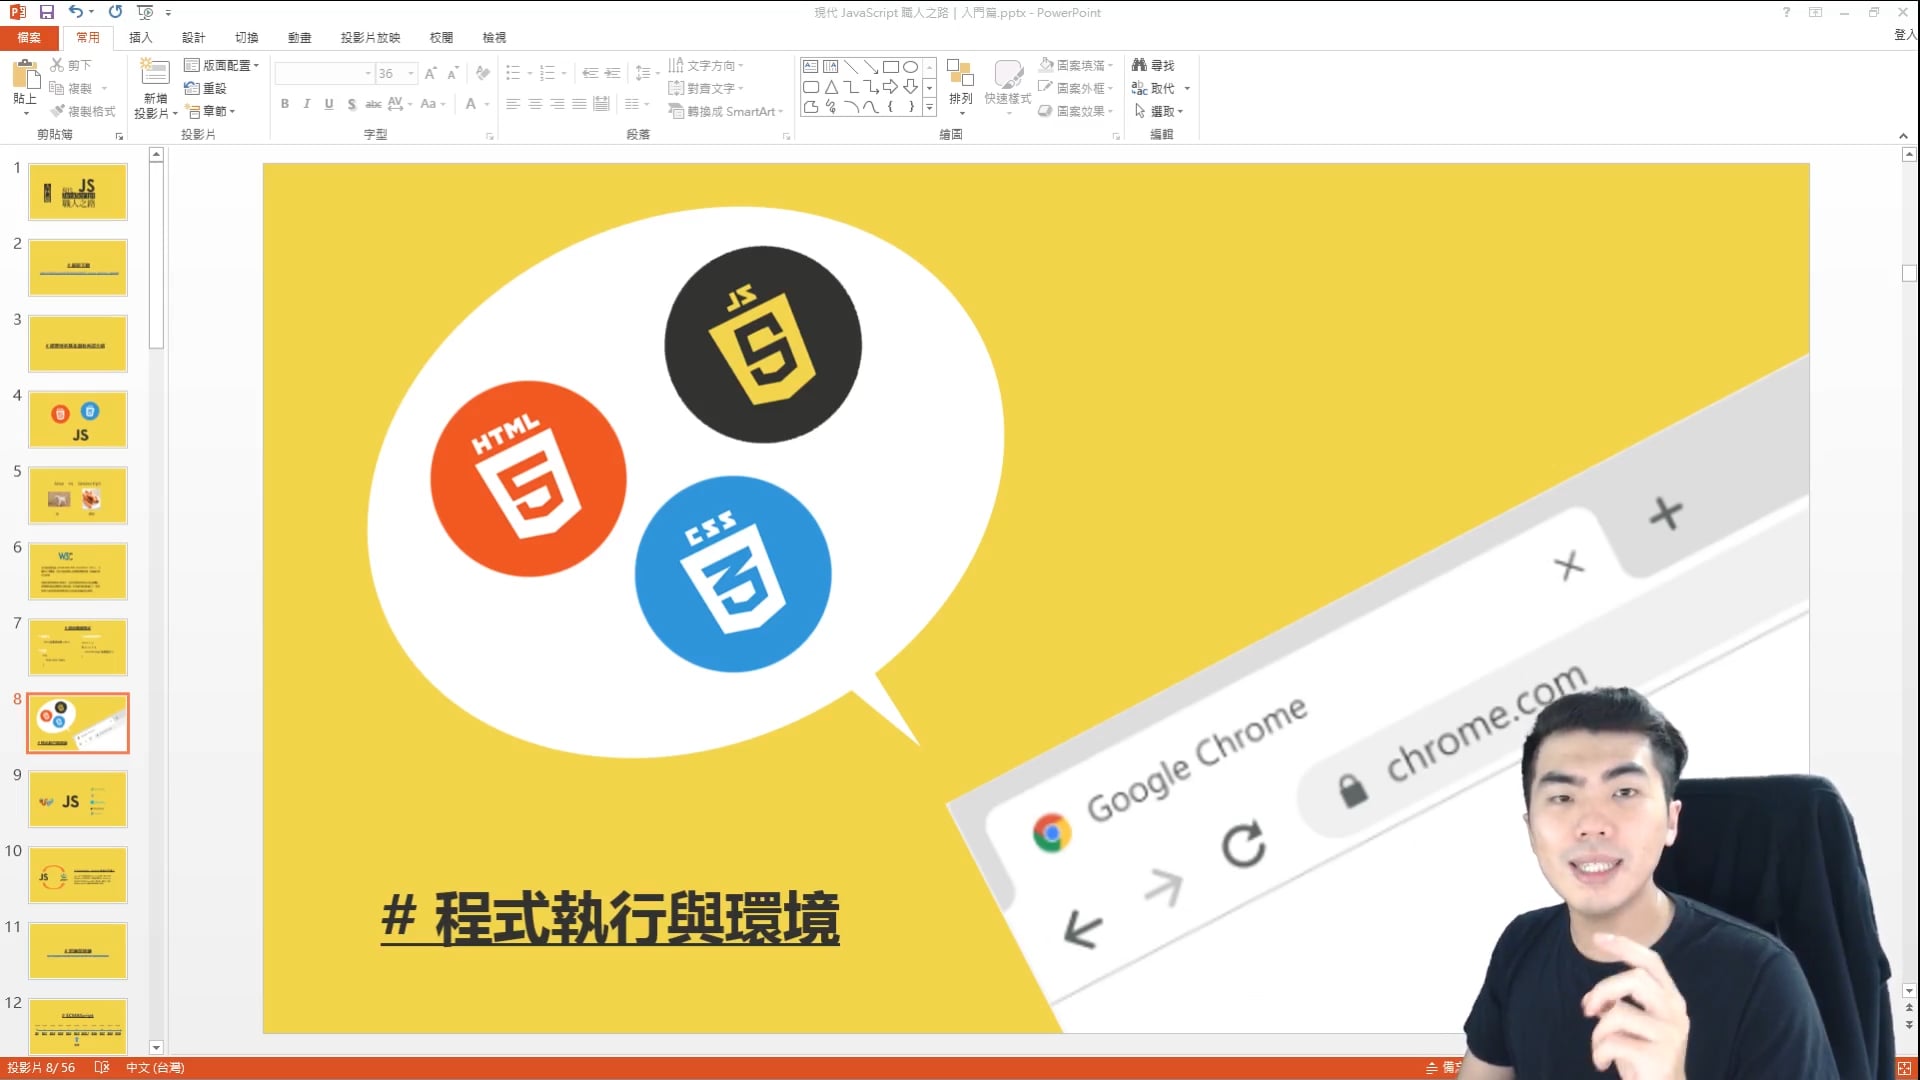Screen dimensions: 1920x1080
Task: Click the Reset (重設) button
Action: pos(206,88)
